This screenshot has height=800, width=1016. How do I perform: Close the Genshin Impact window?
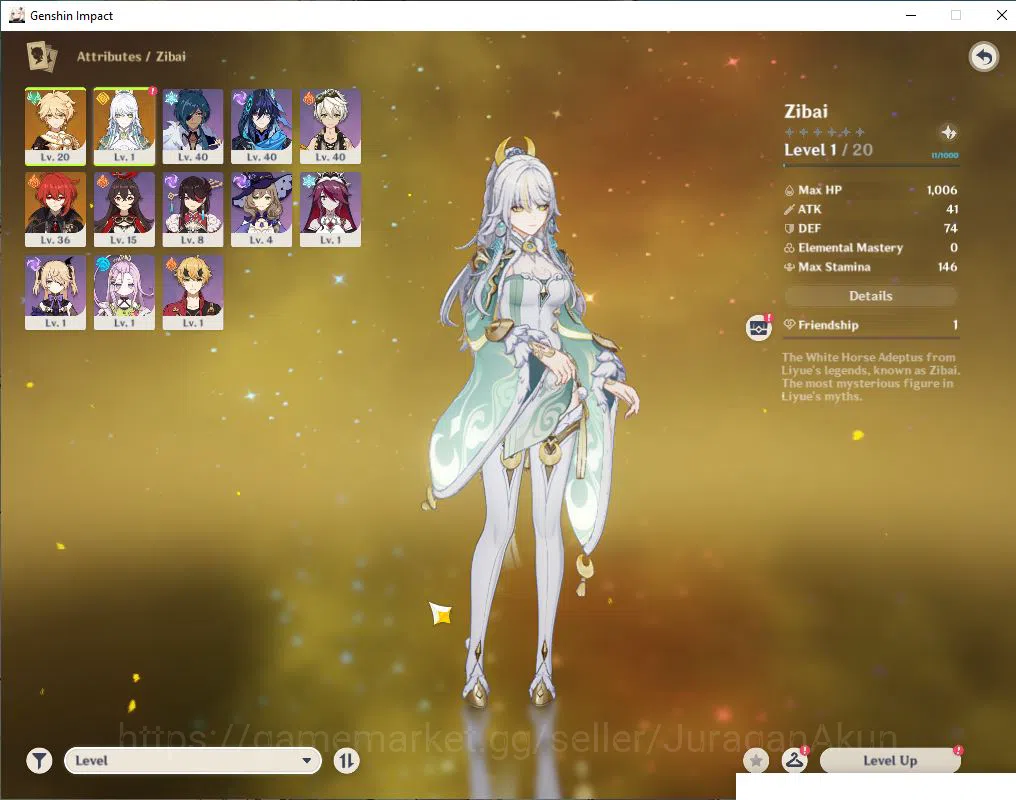(1001, 15)
